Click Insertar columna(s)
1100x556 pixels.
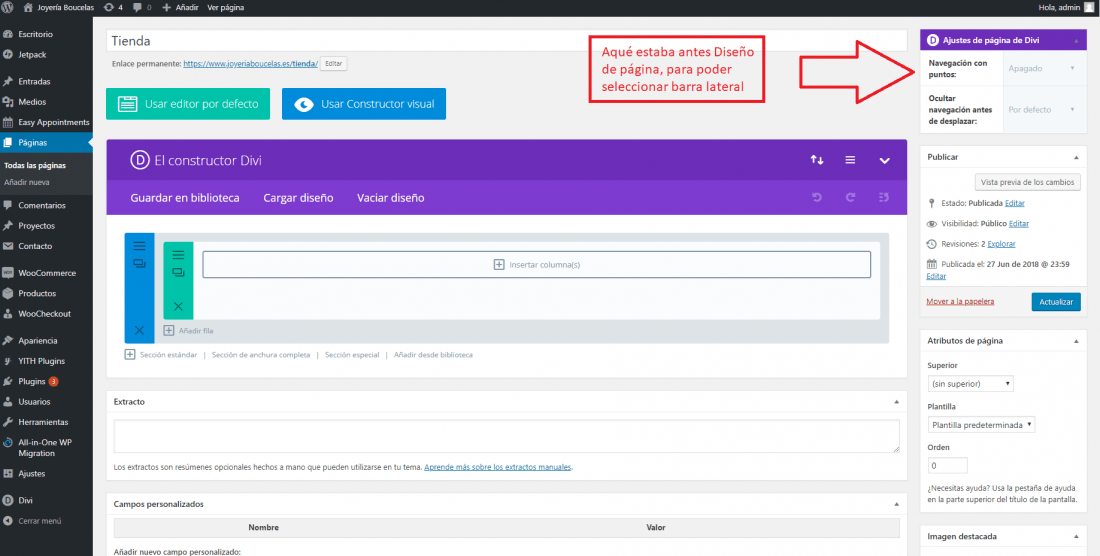537,264
